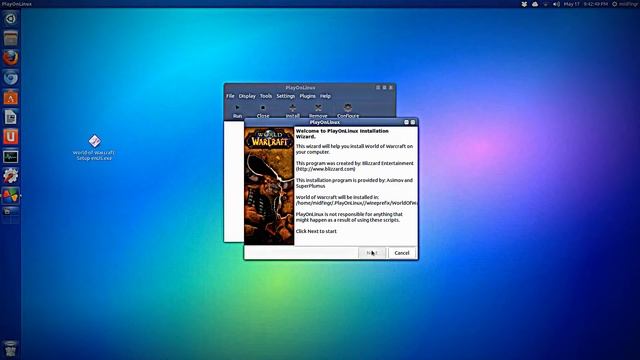
Task: Open the cloud indicator in top panel
Action: click(x=535, y=4)
